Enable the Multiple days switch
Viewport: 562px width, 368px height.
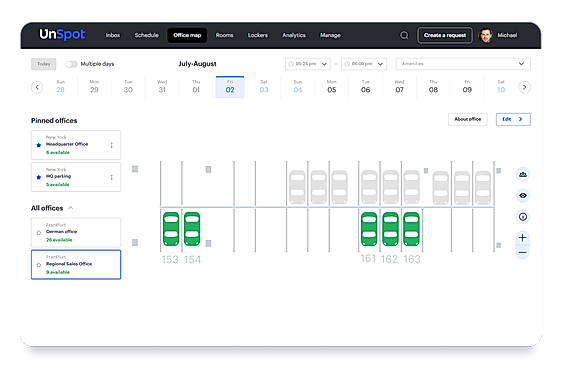click(71, 64)
